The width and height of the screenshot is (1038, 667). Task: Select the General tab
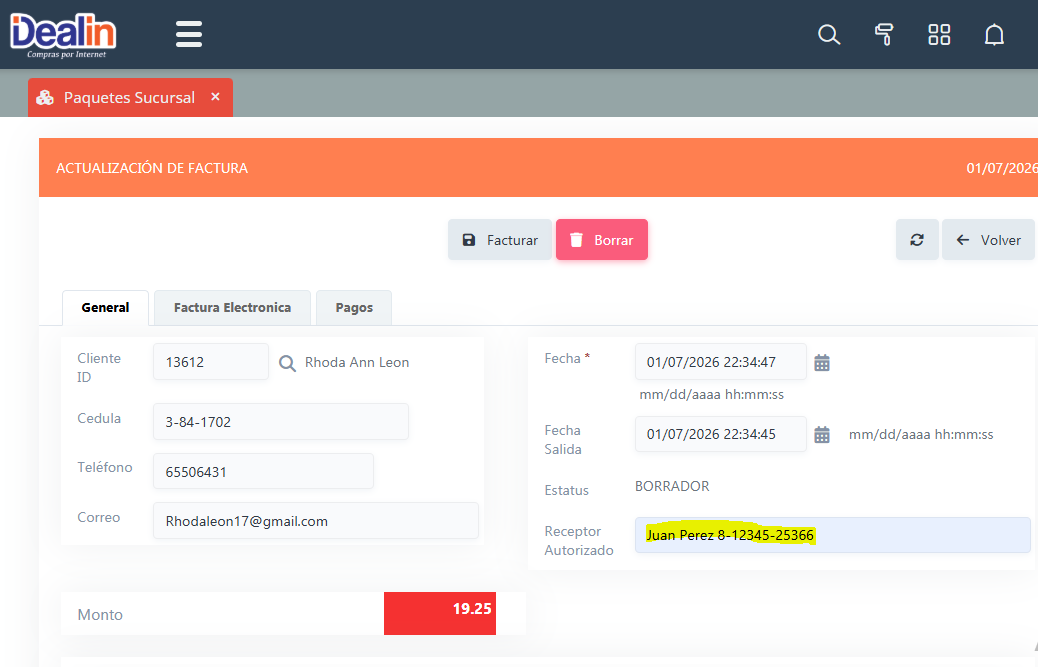click(105, 307)
